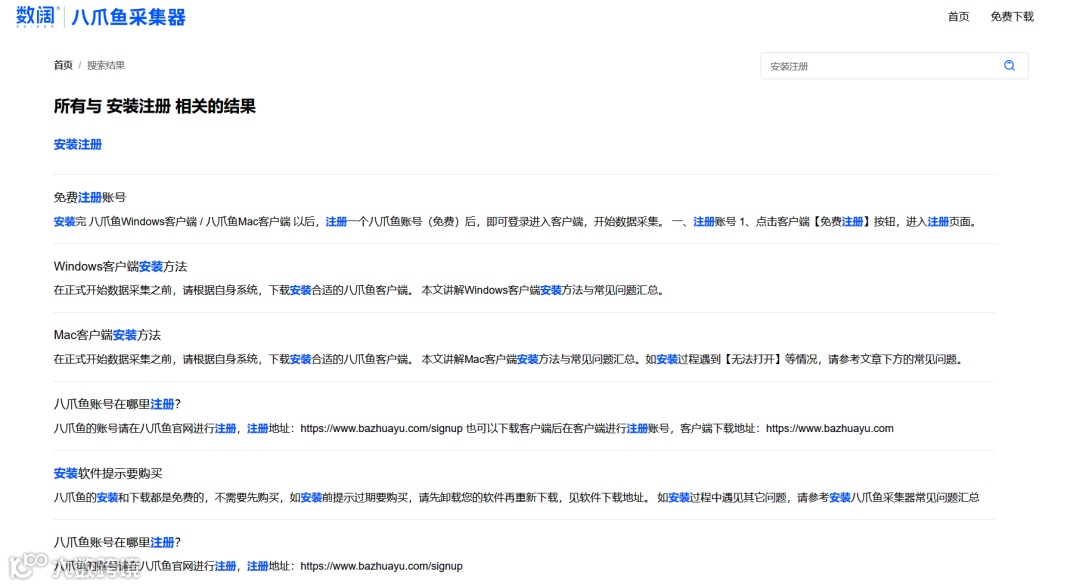Click the search magnifier icon
Viewport: 1080px width, 587px height.
1009,65
